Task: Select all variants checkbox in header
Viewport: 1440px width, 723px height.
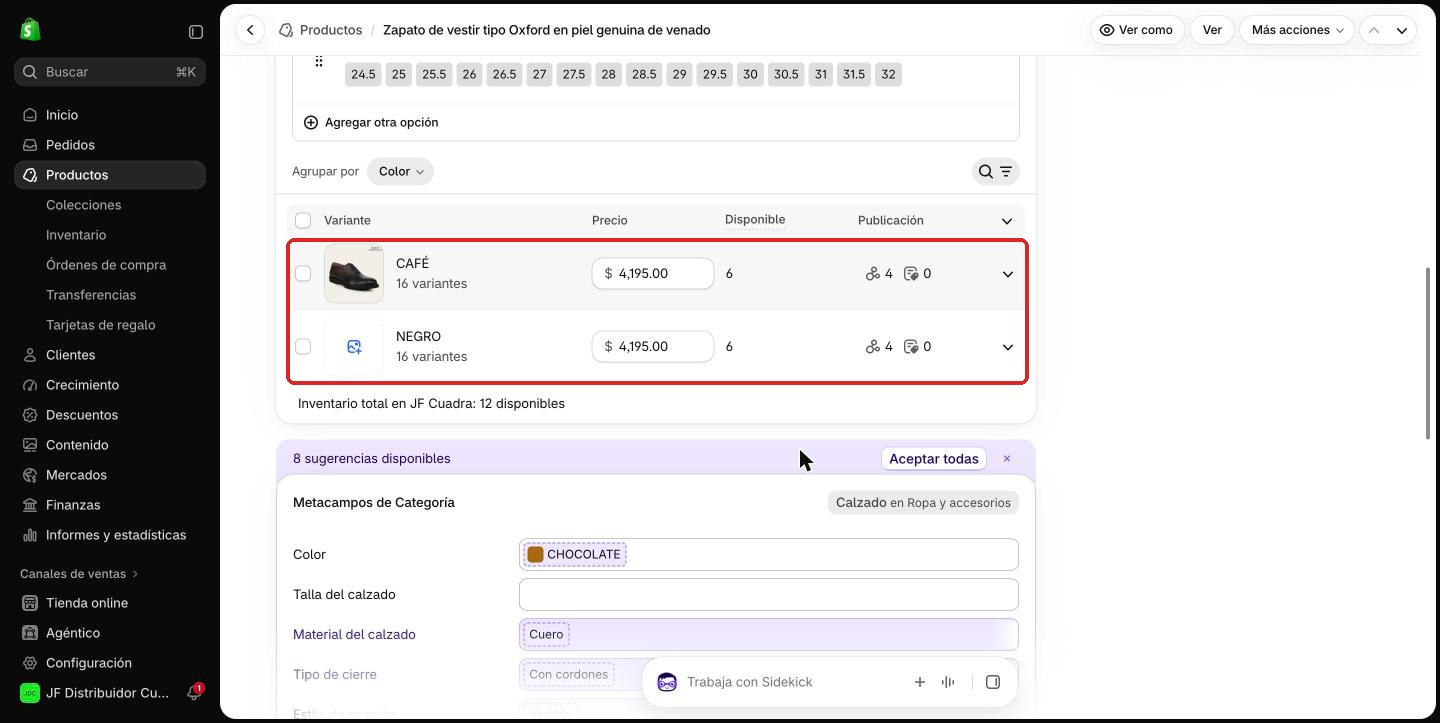Action: [303, 220]
